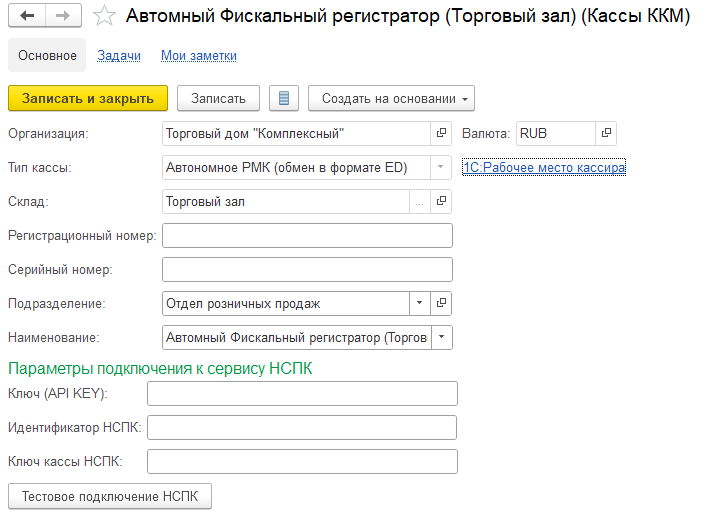Switch to the Задачи tab
706x531 pixels.
click(x=119, y=56)
